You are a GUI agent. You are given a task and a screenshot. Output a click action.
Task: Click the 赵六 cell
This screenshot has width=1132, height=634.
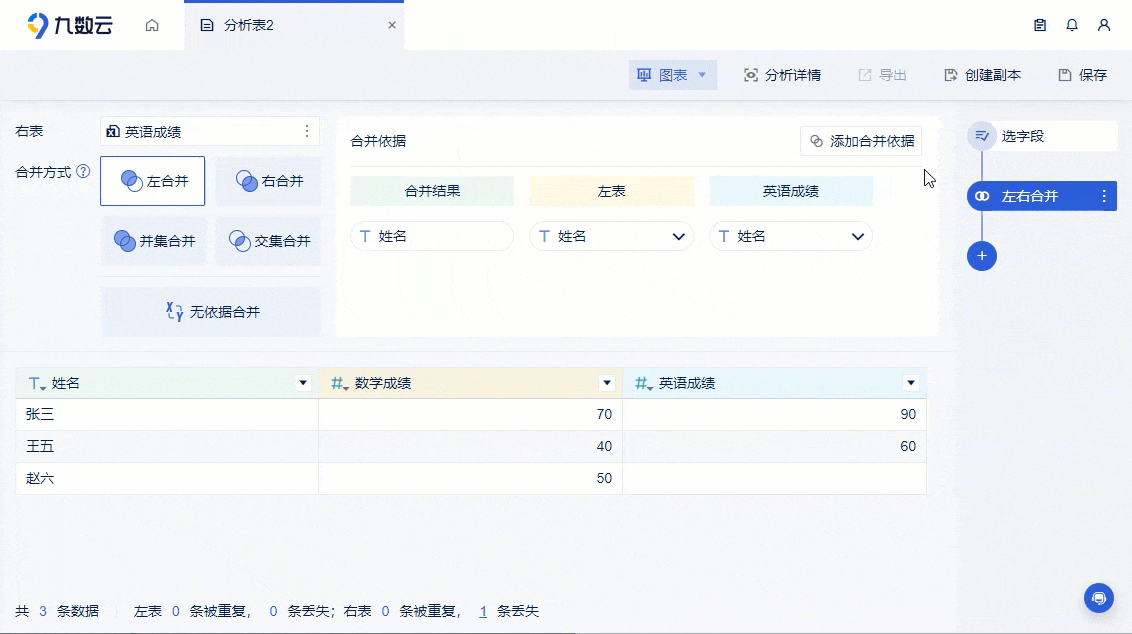pyautogui.click(x=167, y=478)
